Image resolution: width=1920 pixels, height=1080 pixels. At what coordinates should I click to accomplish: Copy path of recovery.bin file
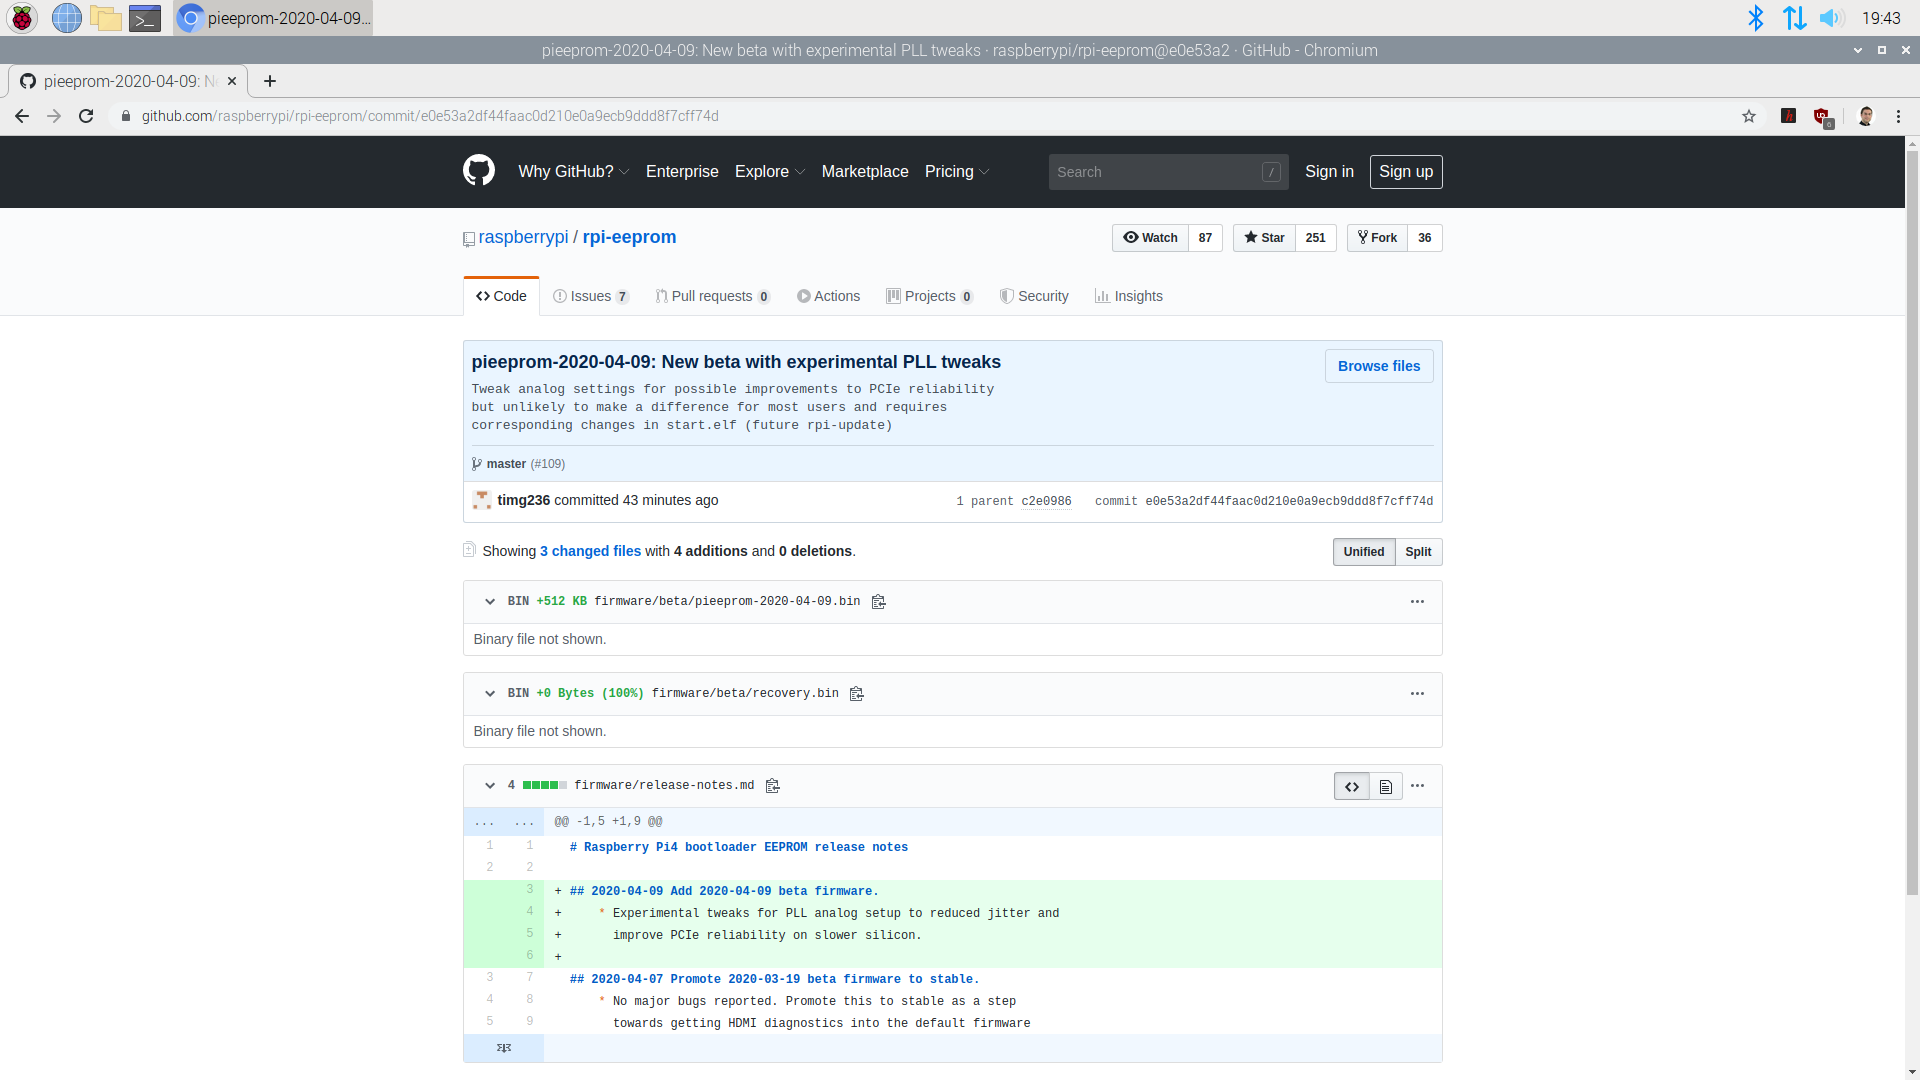(856, 694)
